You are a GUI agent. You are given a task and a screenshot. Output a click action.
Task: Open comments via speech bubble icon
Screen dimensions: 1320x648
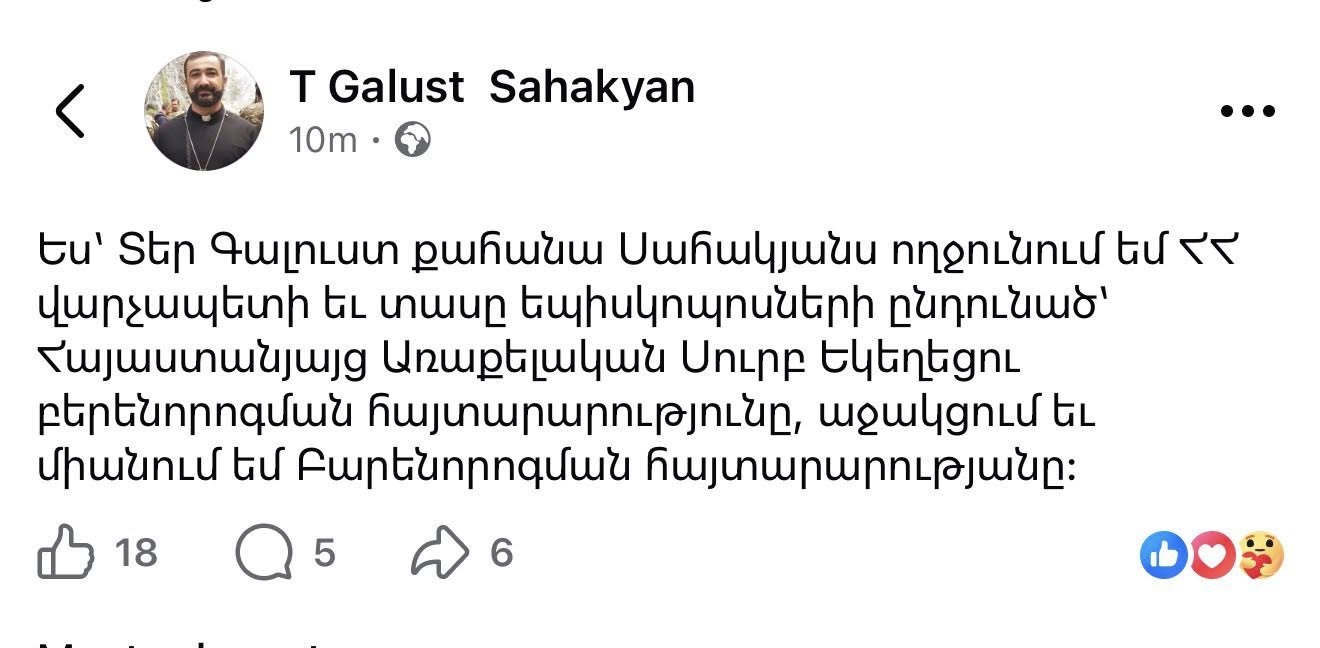point(262,553)
